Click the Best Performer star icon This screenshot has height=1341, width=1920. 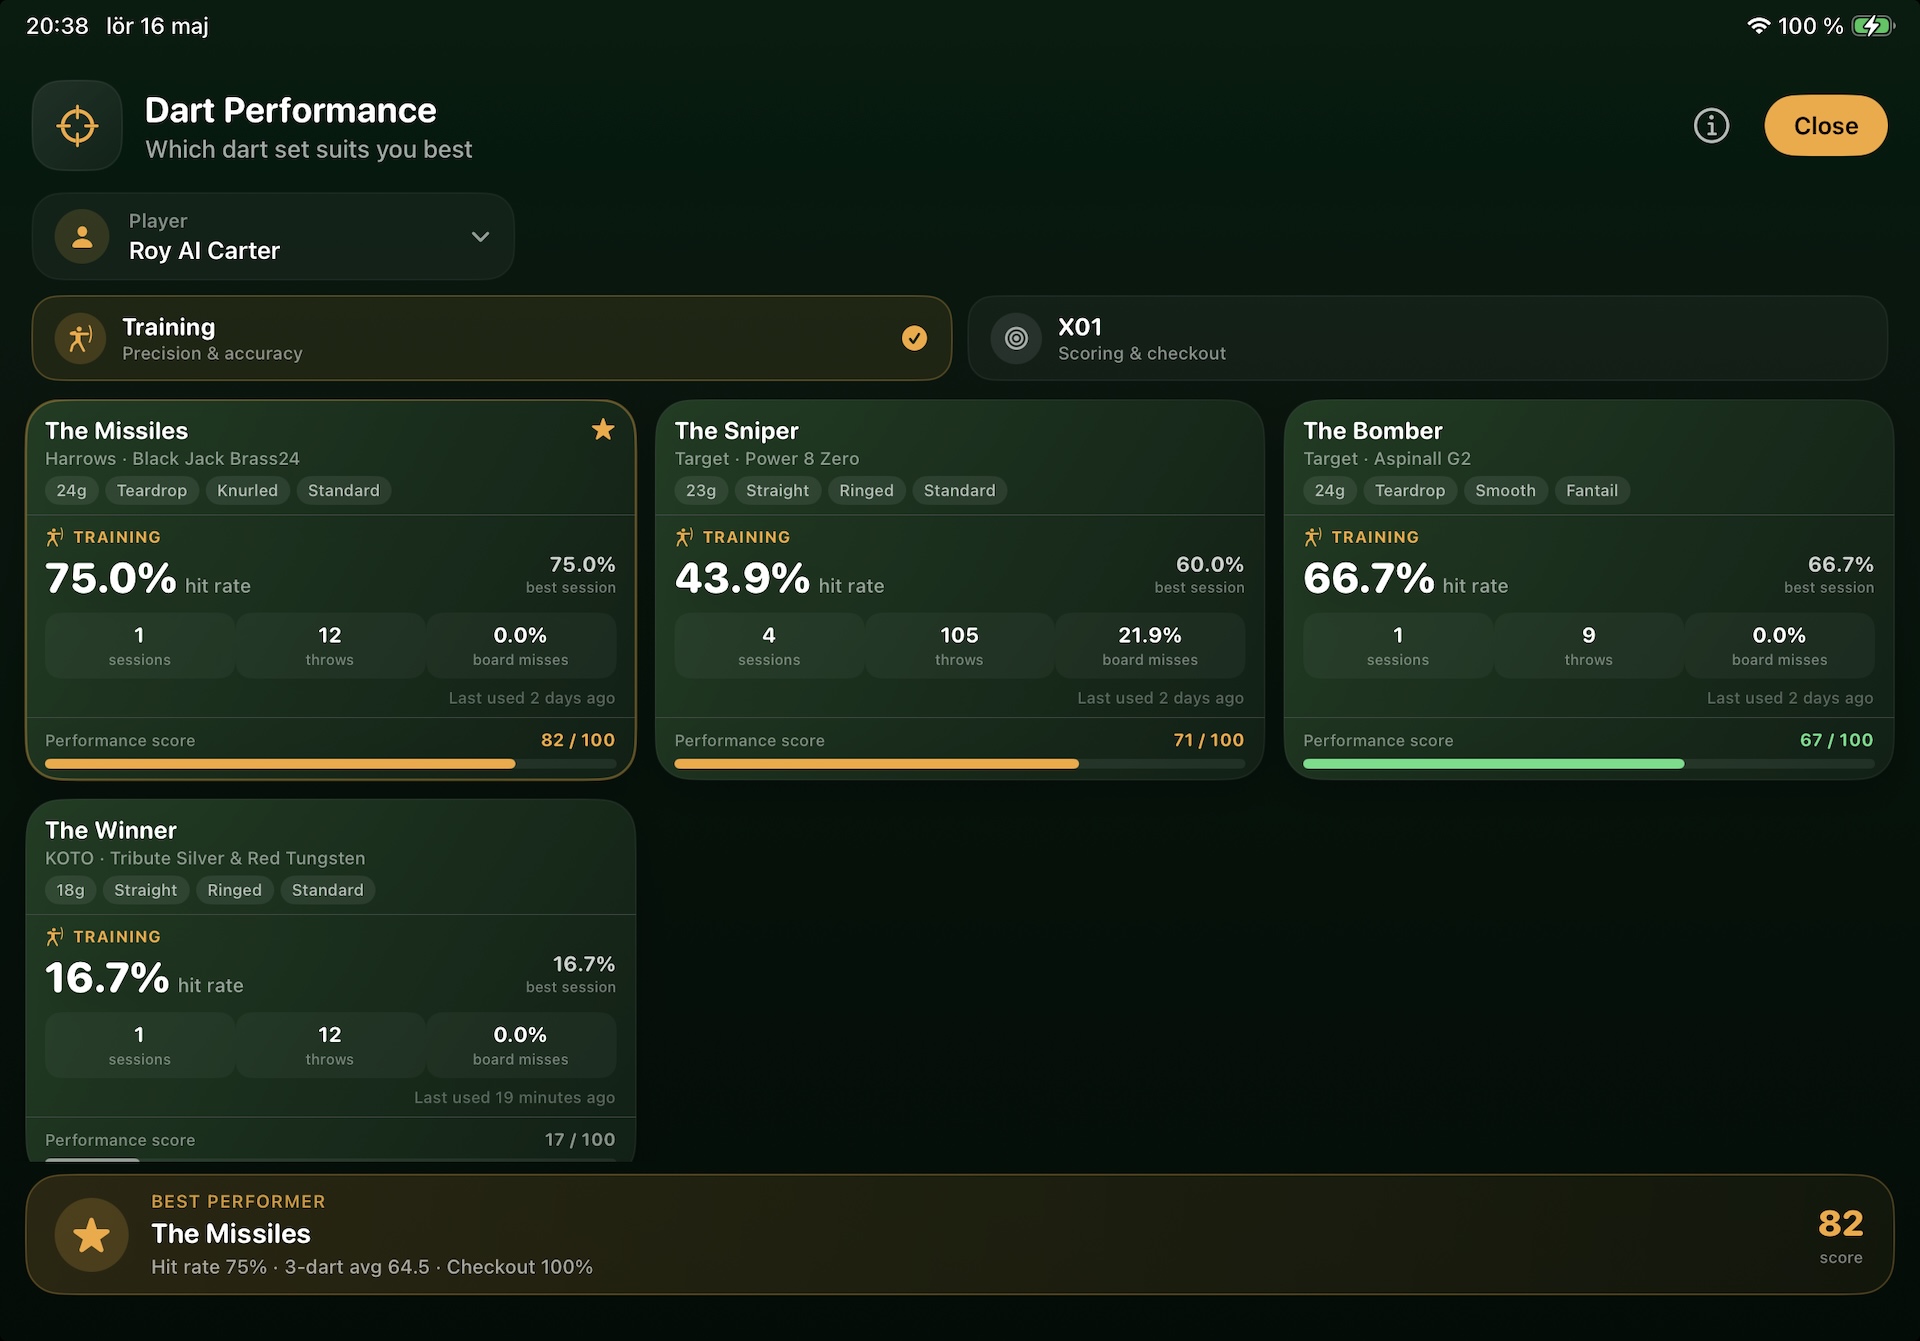pyautogui.click(x=91, y=1235)
